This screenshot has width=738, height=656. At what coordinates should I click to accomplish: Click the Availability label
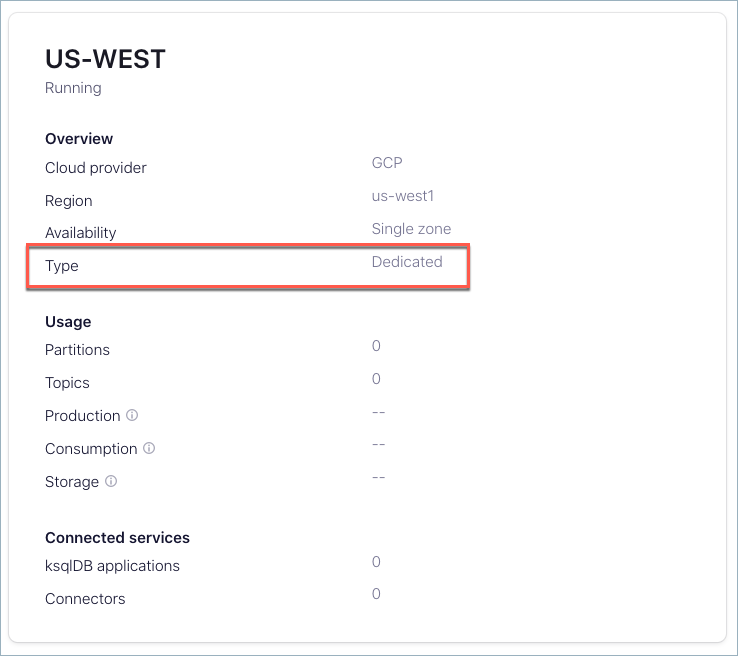(80, 233)
